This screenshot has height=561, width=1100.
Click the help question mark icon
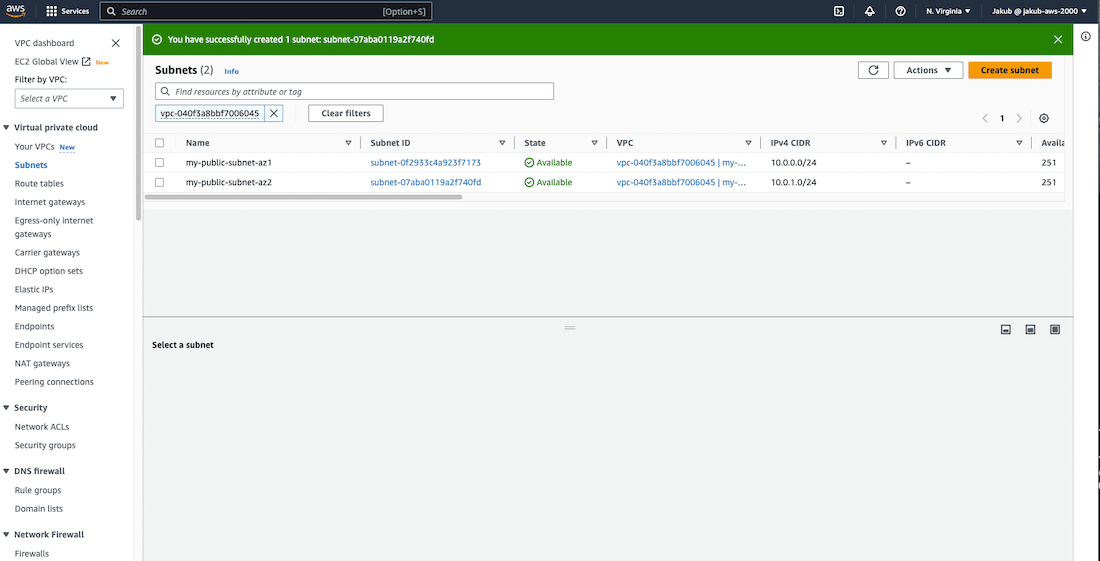(900, 11)
